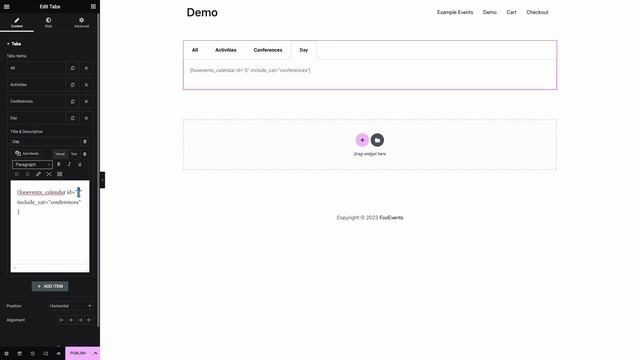
Task: Toggle bold formatting in editor
Action: [58, 164]
